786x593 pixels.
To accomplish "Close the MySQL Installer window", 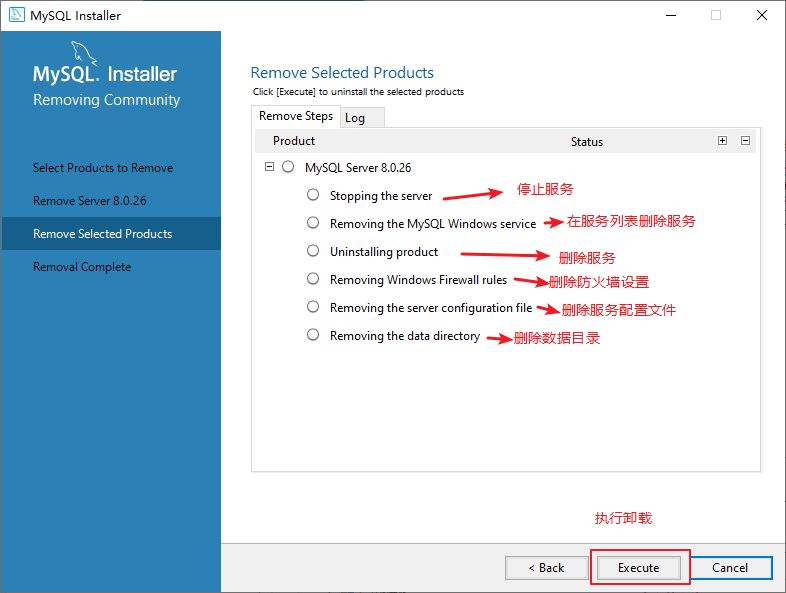I will click(x=762, y=15).
